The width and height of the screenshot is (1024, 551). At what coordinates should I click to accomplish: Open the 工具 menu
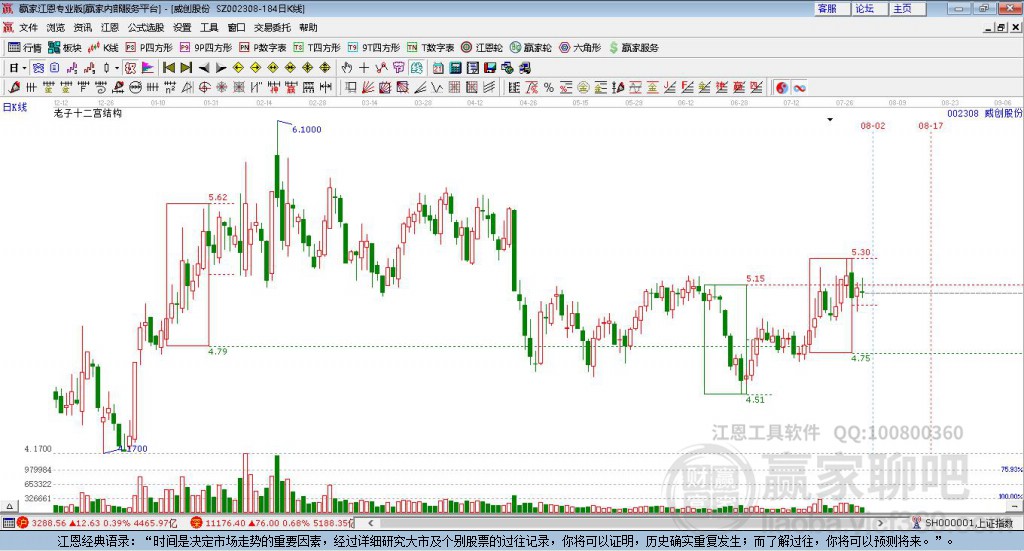click(209, 27)
